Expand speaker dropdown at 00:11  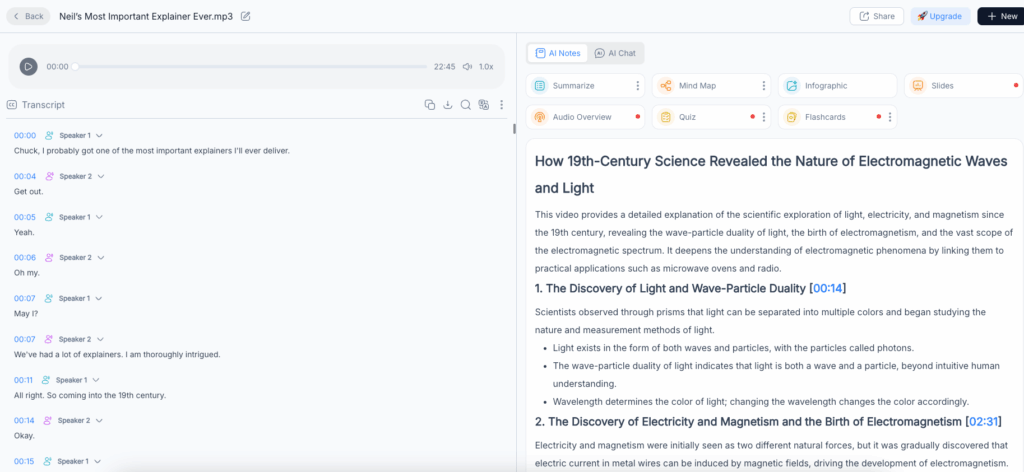pyautogui.click(x=95, y=380)
